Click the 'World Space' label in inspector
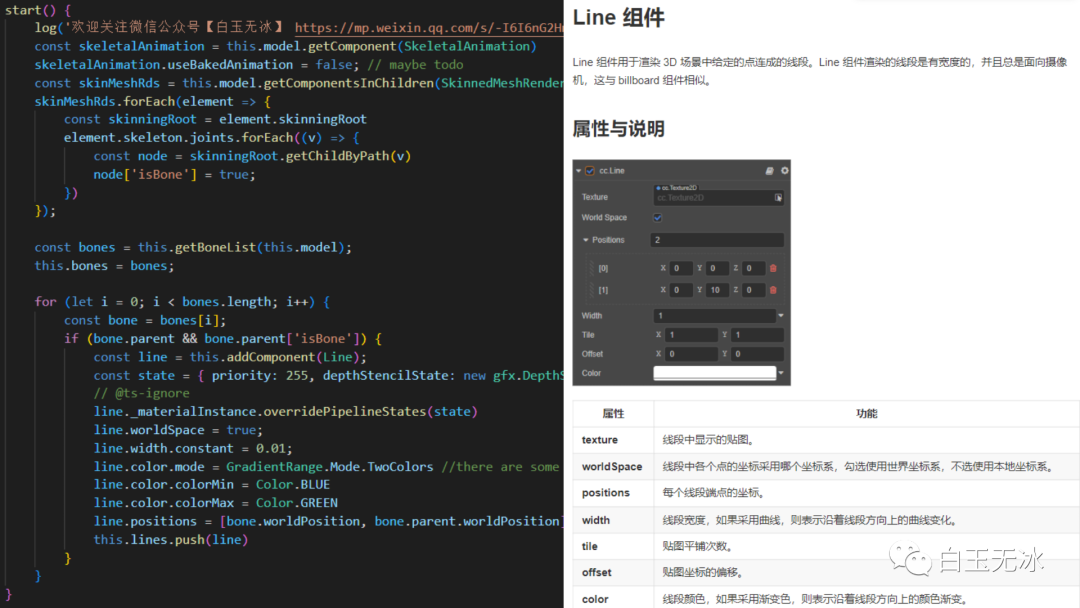The image size is (1080, 608). click(604, 218)
